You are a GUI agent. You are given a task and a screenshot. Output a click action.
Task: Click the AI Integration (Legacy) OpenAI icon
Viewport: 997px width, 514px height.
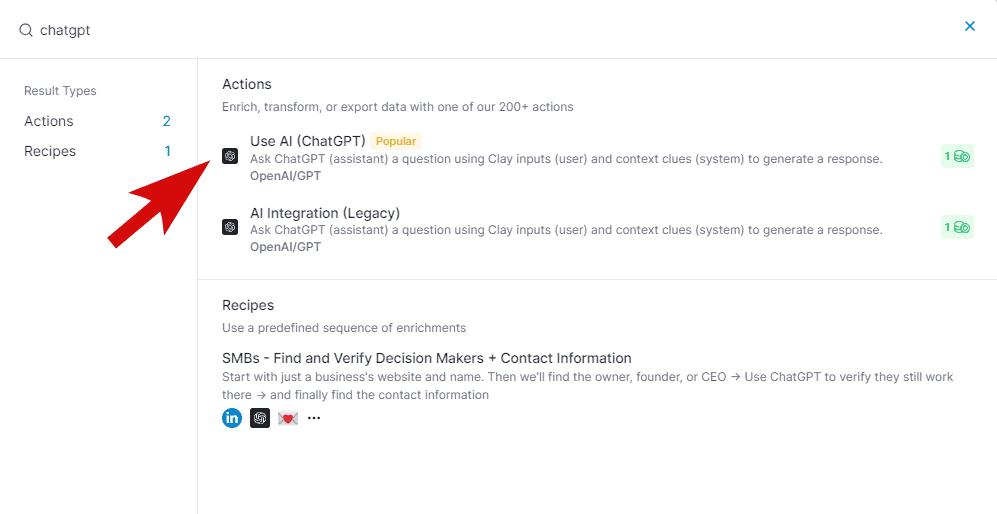[230, 227]
